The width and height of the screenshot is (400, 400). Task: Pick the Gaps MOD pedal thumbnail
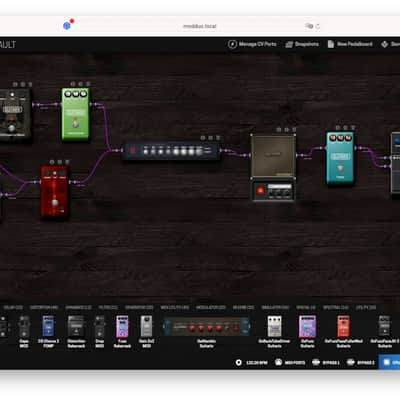pos(24,326)
